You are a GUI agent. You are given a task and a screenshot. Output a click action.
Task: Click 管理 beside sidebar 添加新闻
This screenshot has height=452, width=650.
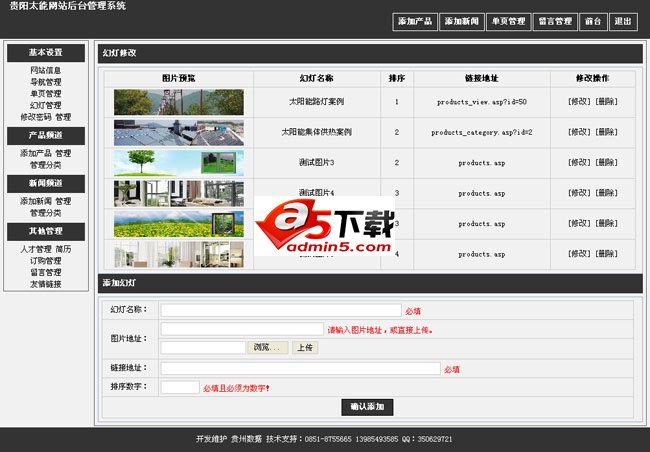coord(63,202)
